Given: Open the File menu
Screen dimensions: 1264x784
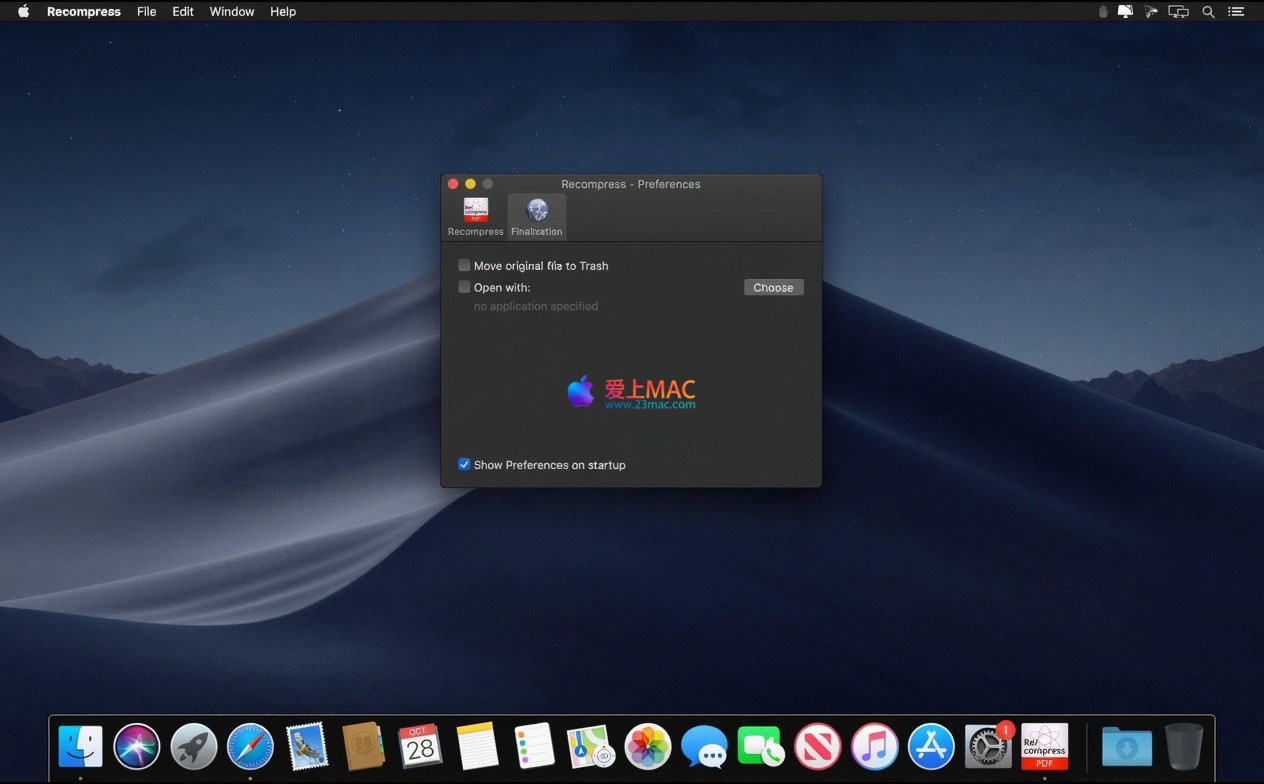Looking at the screenshot, I should [146, 12].
